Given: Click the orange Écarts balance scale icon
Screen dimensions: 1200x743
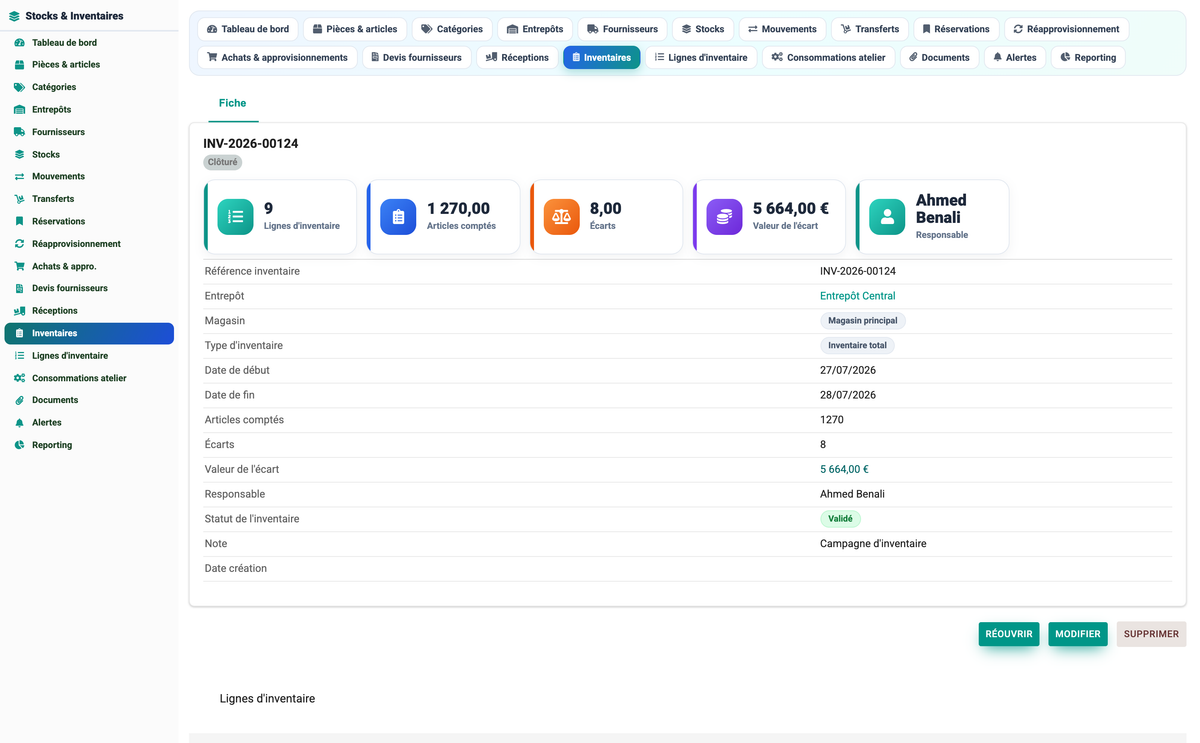Looking at the screenshot, I should [x=562, y=217].
